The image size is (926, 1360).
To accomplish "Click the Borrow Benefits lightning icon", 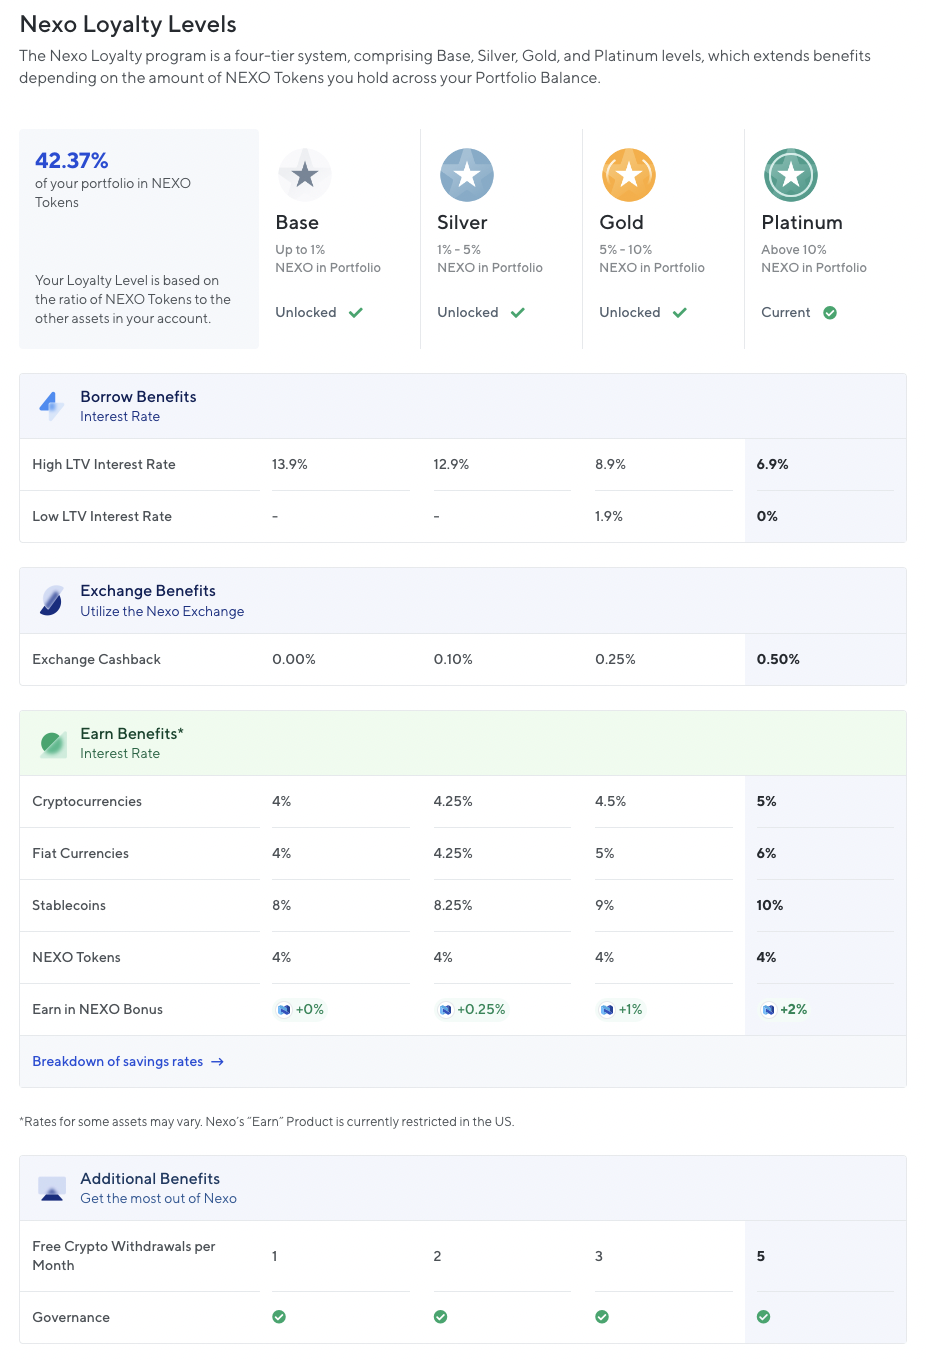I will (51, 405).
